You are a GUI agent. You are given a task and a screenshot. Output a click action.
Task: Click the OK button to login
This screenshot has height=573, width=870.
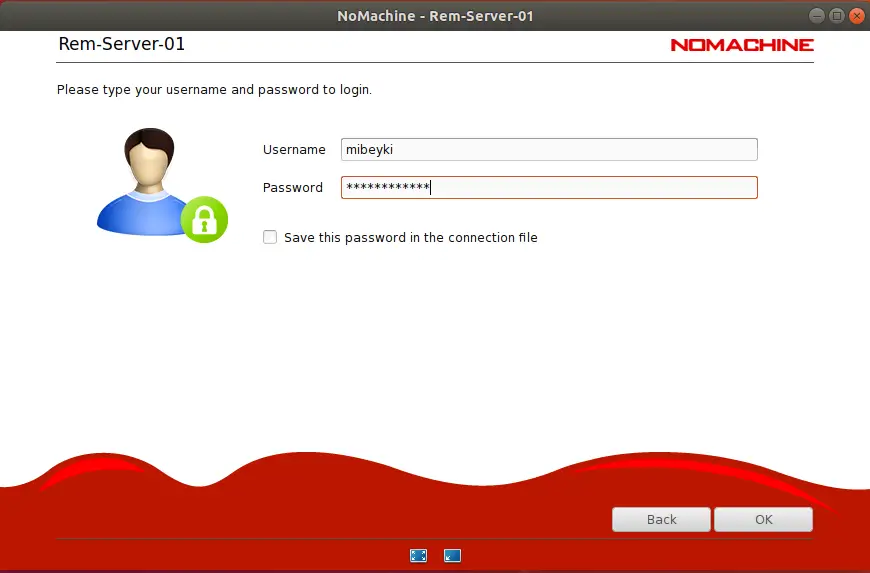click(x=763, y=519)
